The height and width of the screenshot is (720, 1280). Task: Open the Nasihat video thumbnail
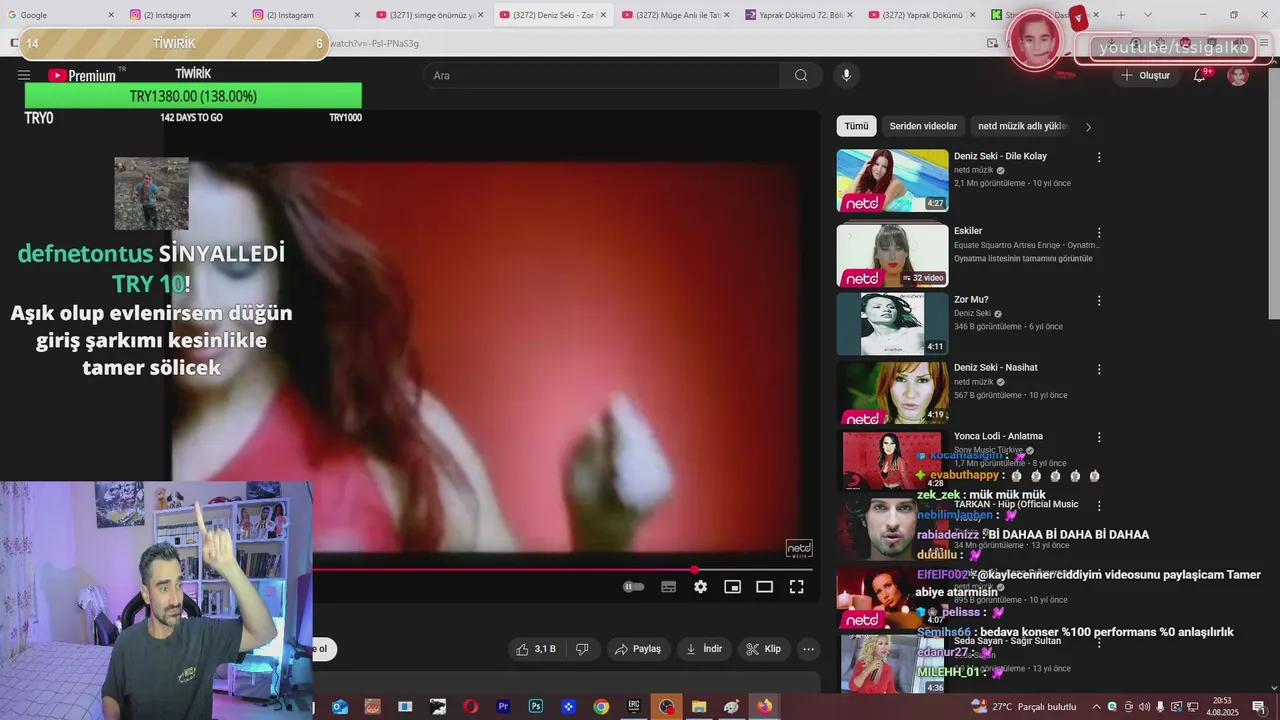click(892, 393)
